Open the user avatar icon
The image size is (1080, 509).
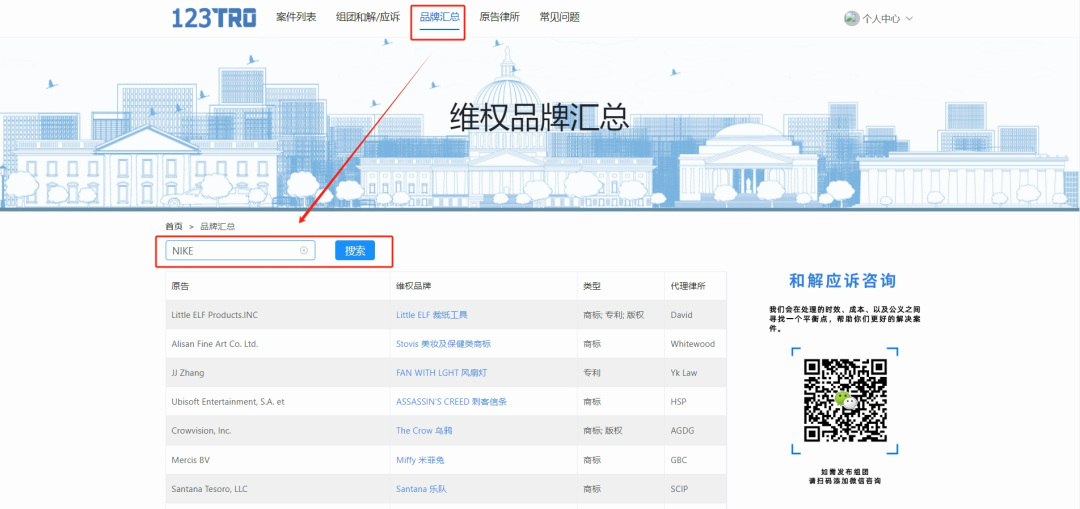click(851, 19)
